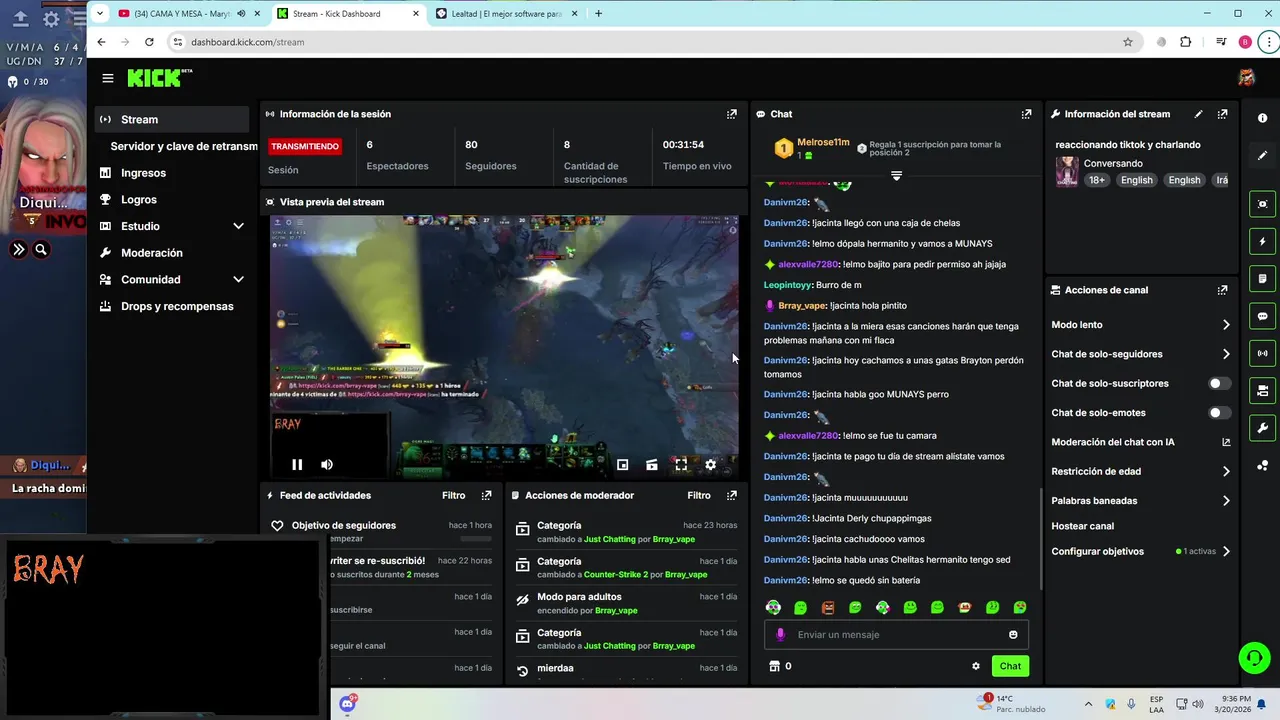Expand Modo lento options
The width and height of the screenshot is (1280, 720).
click(1226, 325)
